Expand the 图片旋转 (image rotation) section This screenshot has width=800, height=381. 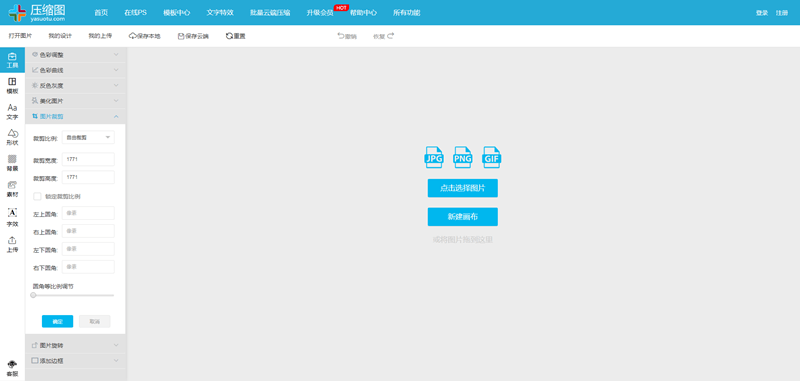pos(76,345)
